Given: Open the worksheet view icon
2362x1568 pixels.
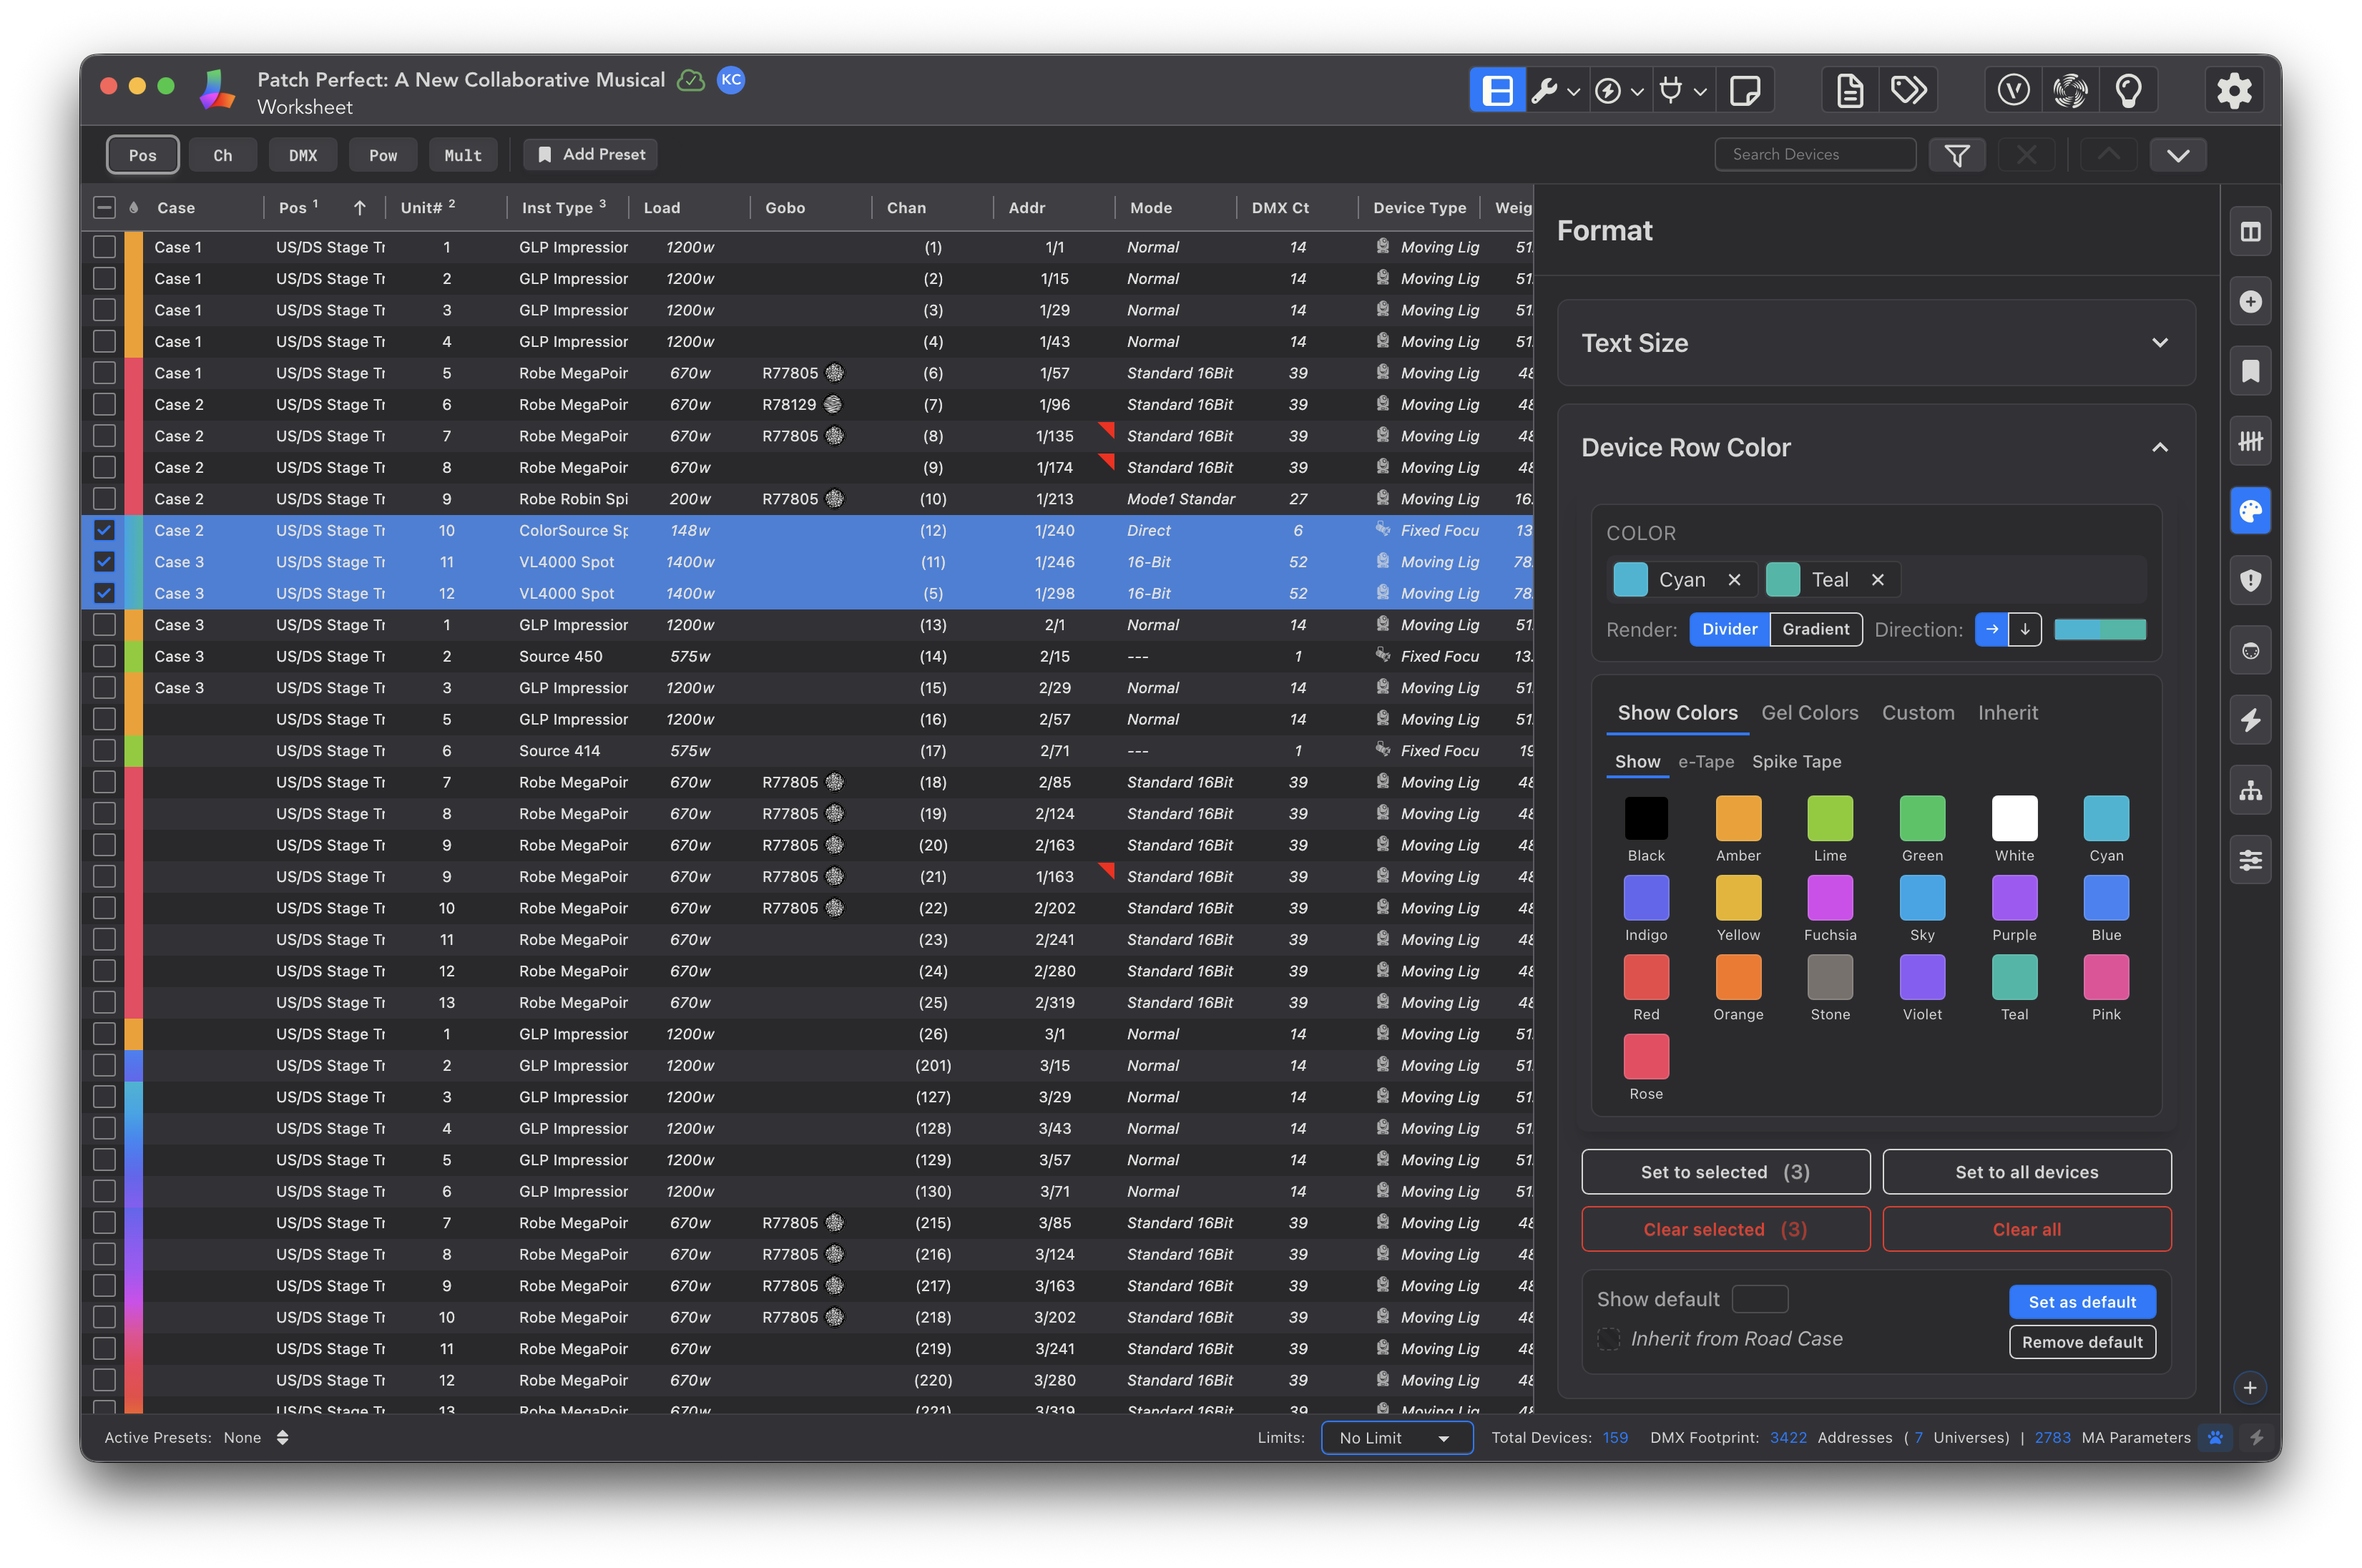Looking at the screenshot, I should point(1497,91).
